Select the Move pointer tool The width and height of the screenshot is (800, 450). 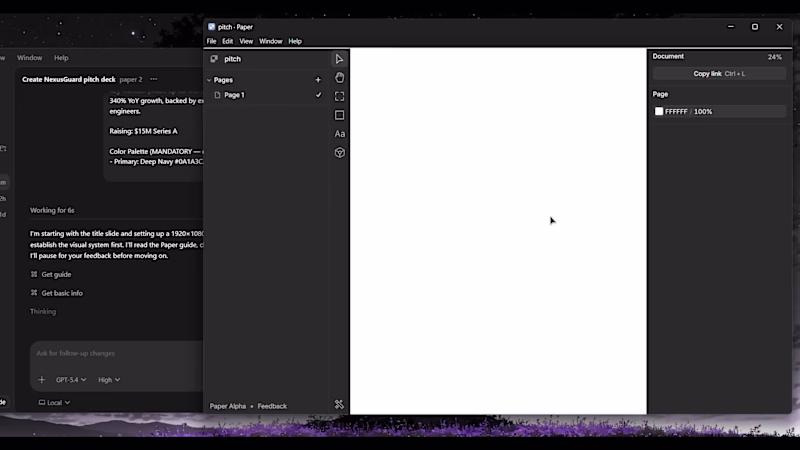(x=339, y=59)
